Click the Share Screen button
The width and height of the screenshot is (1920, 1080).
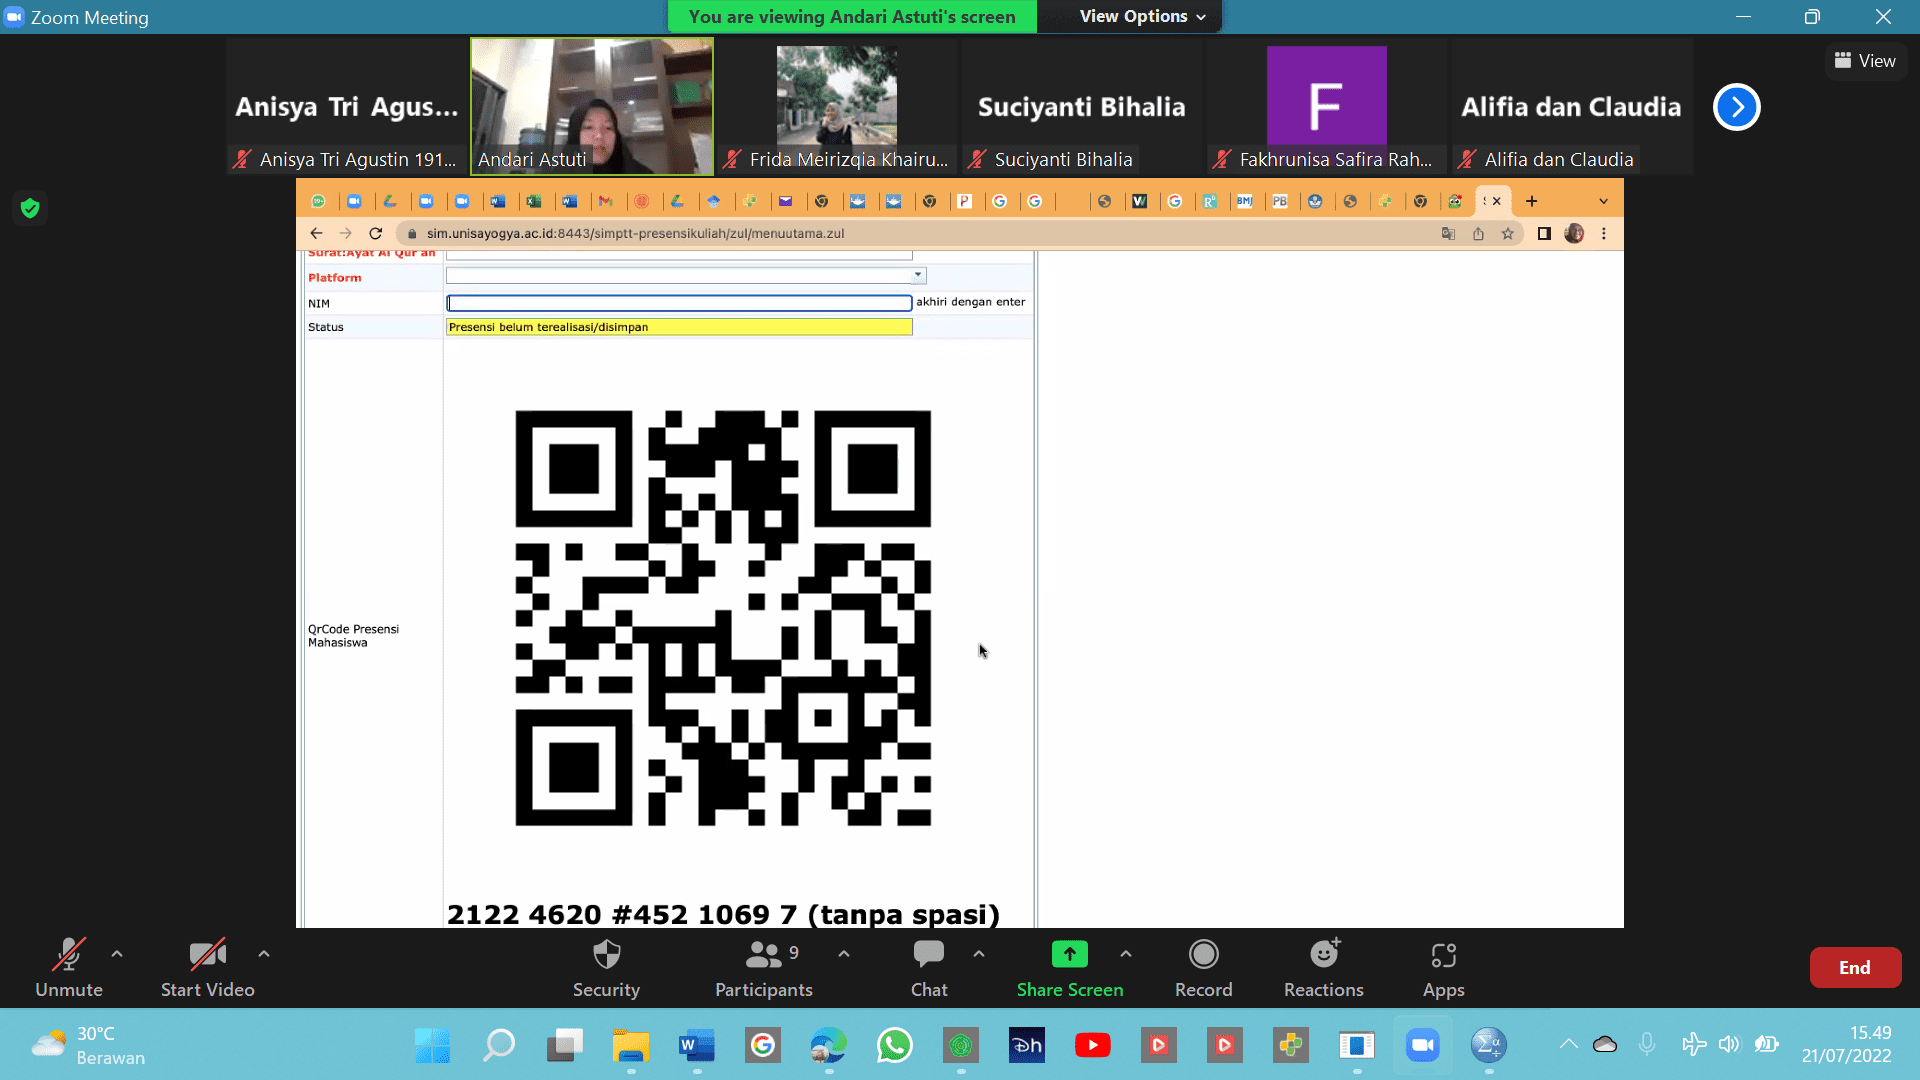(x=1070, y=967)
